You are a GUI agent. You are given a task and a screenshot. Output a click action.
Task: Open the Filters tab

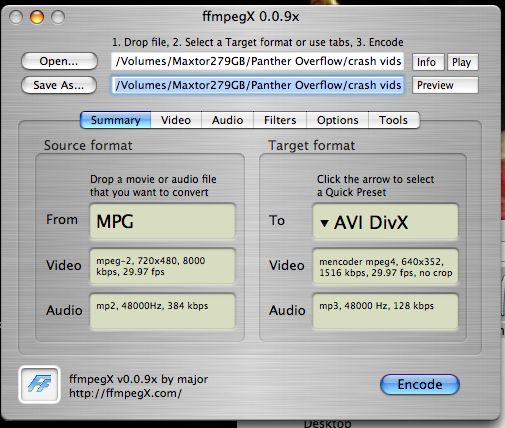click(x=280, y=120)
